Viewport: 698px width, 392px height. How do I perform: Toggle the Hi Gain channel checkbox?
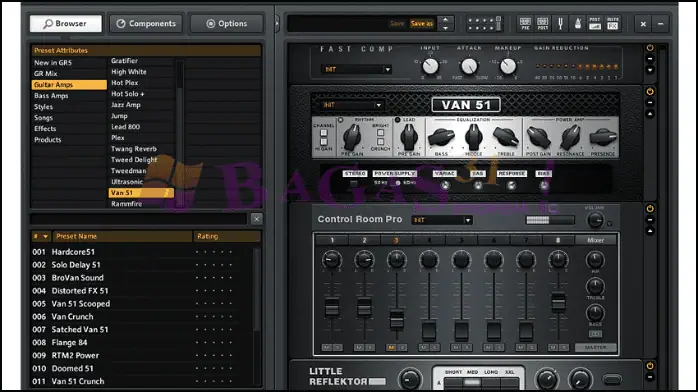pyautogui.click(x=324, y=141)
